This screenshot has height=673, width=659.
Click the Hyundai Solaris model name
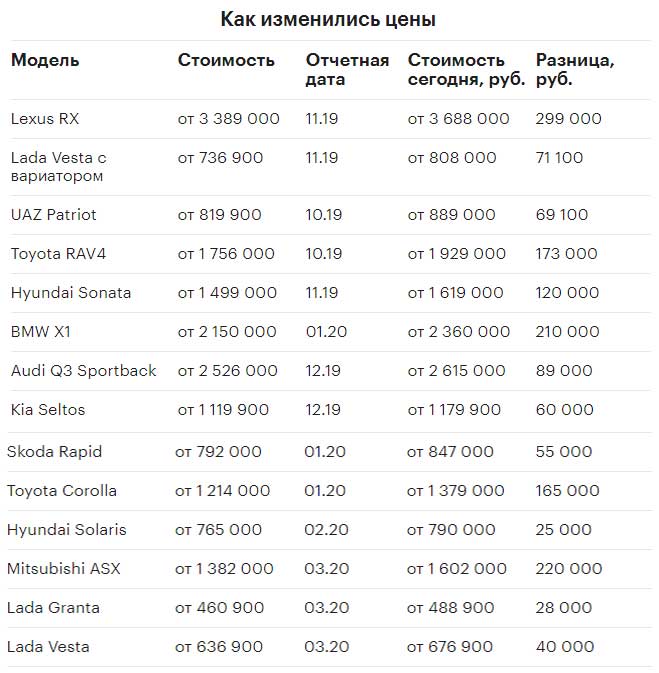coord(67,530)
